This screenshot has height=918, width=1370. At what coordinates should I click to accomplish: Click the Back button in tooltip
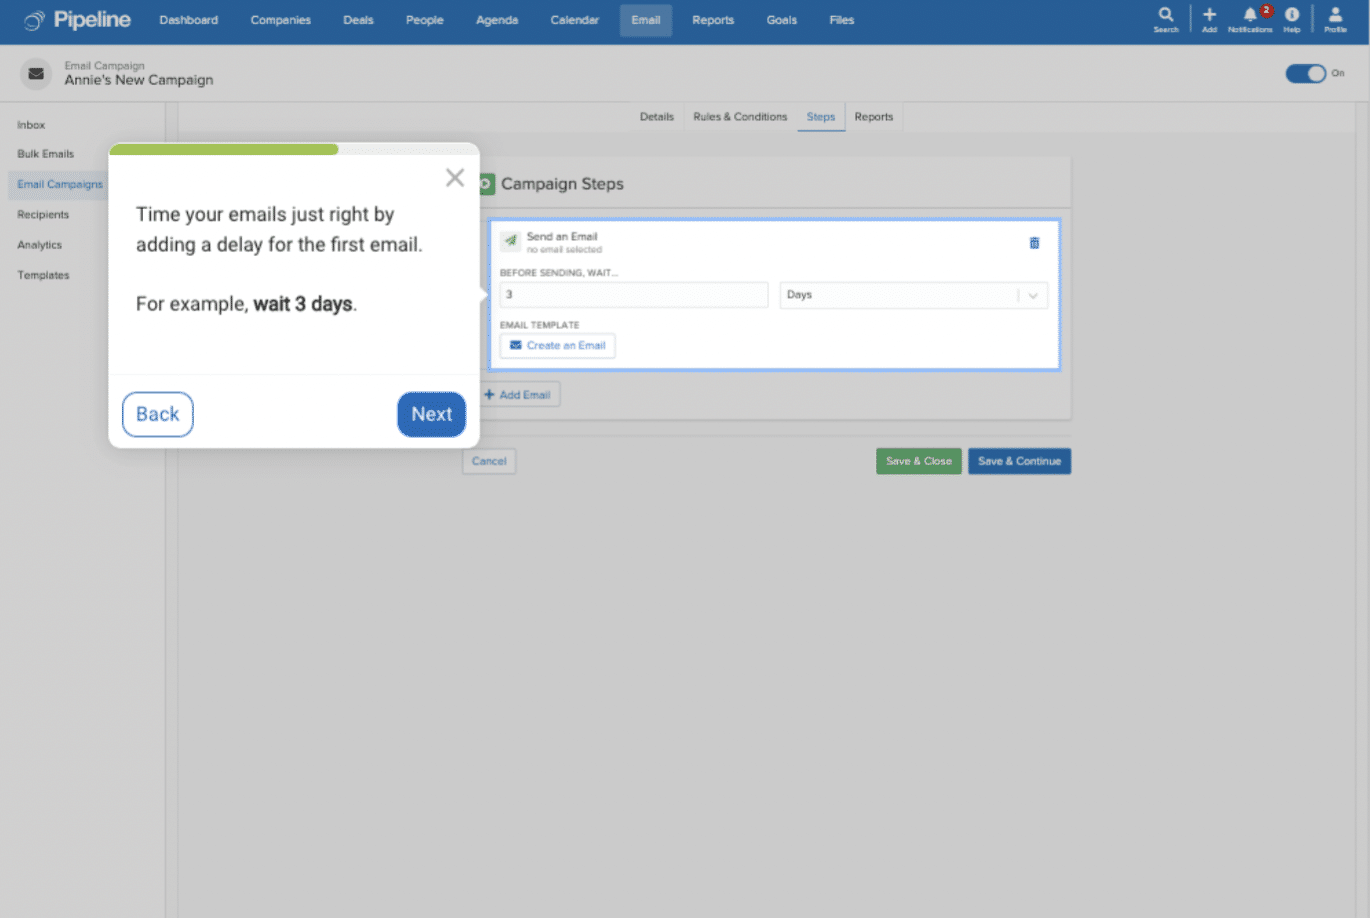pos(158,414)
